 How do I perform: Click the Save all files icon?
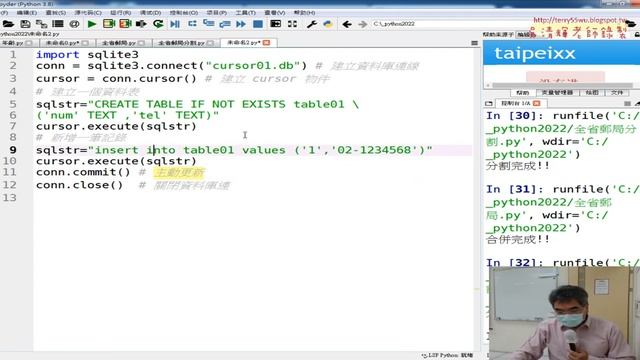(41, 24)
